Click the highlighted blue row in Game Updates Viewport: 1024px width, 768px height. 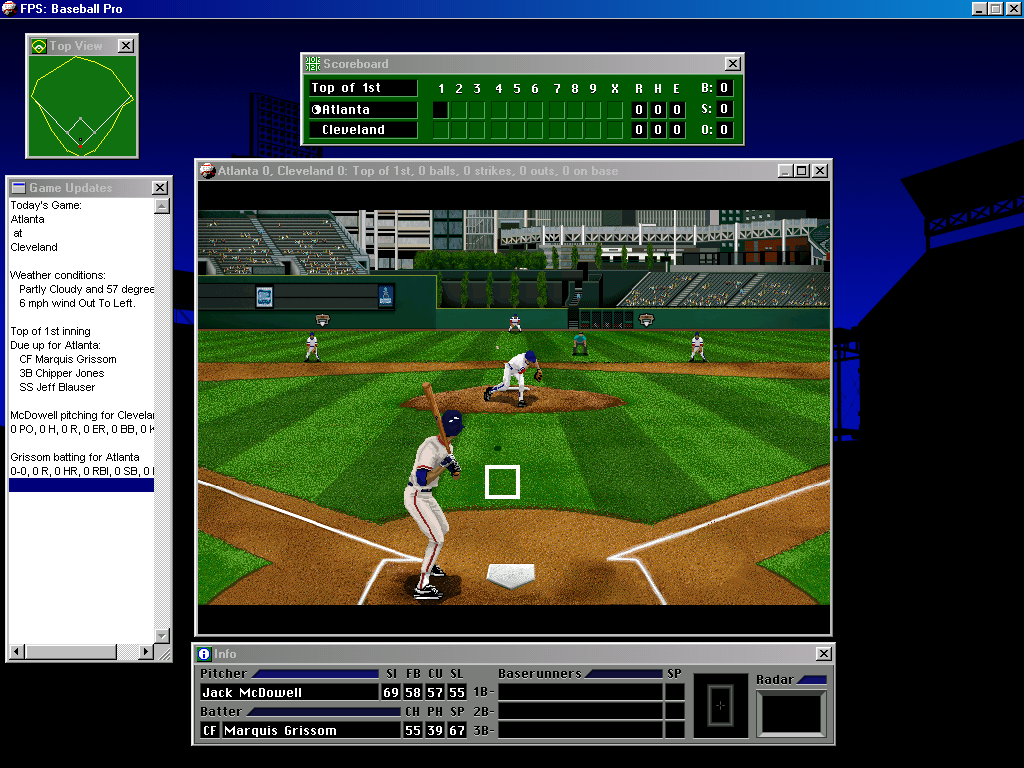[x=82, y=485]
